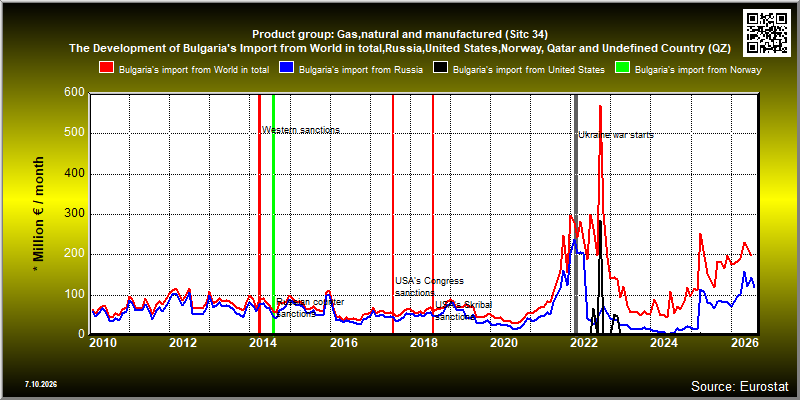Click the "Source: Eurostat" credit
800x400 pixels.
coord(740,386)
